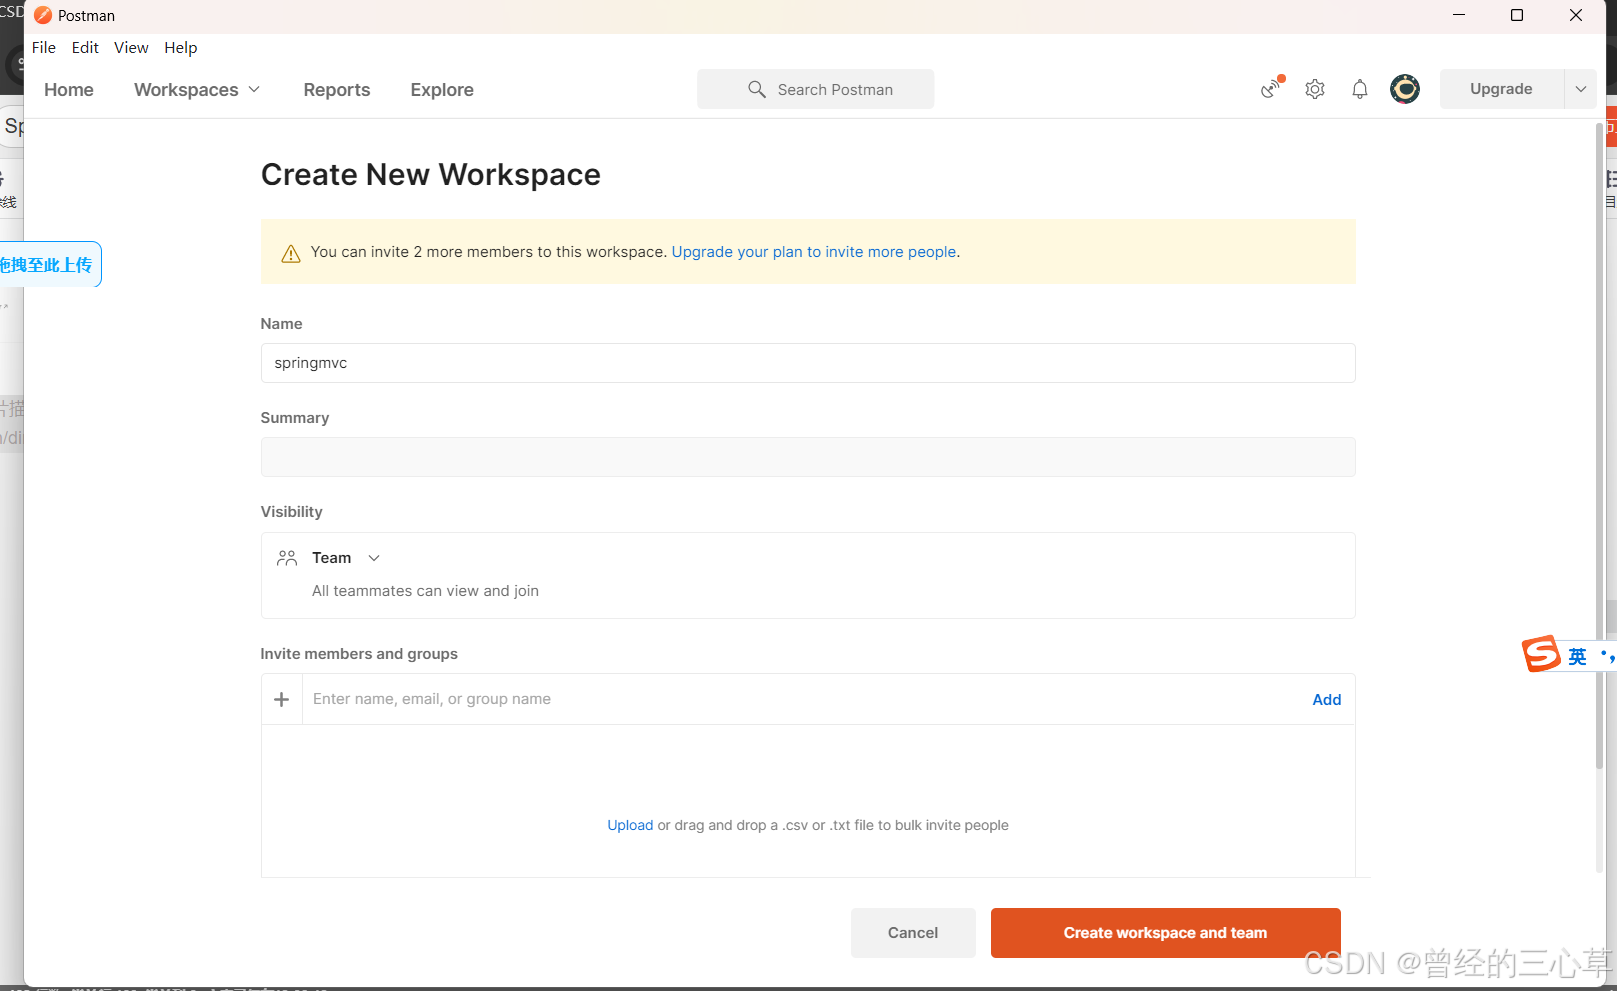Image resolution: width=1617 pixels, height=991 pixels.
Task: Open the Edit menu
Action: tap(85, 47)
